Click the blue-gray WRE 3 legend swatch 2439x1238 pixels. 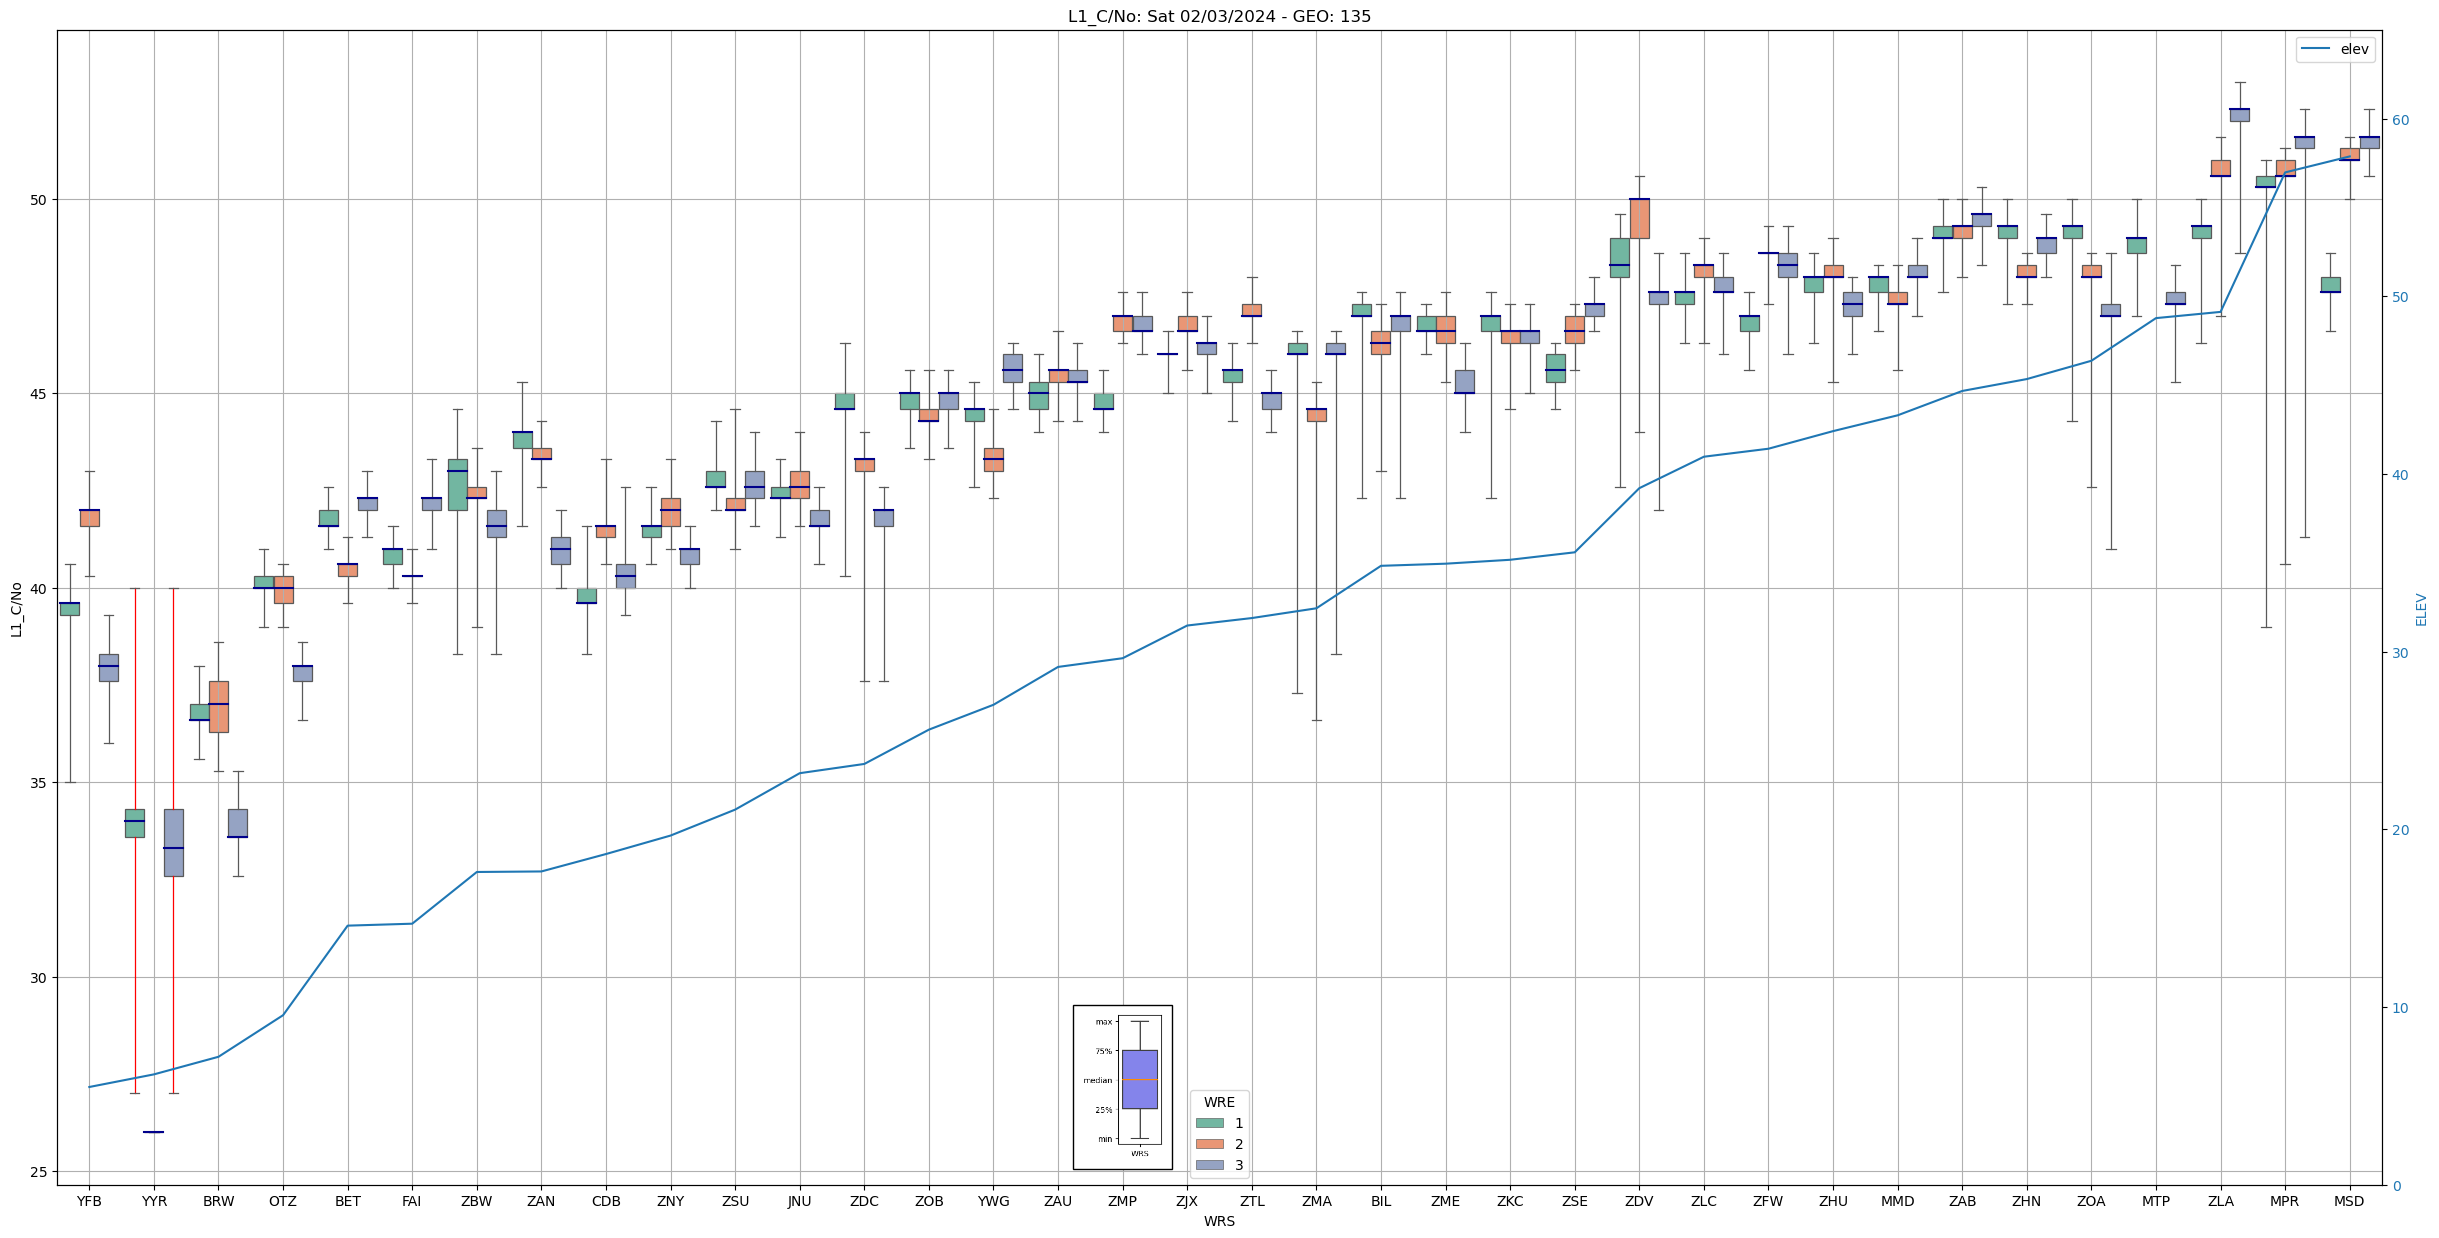(x=1209, y=1165)
